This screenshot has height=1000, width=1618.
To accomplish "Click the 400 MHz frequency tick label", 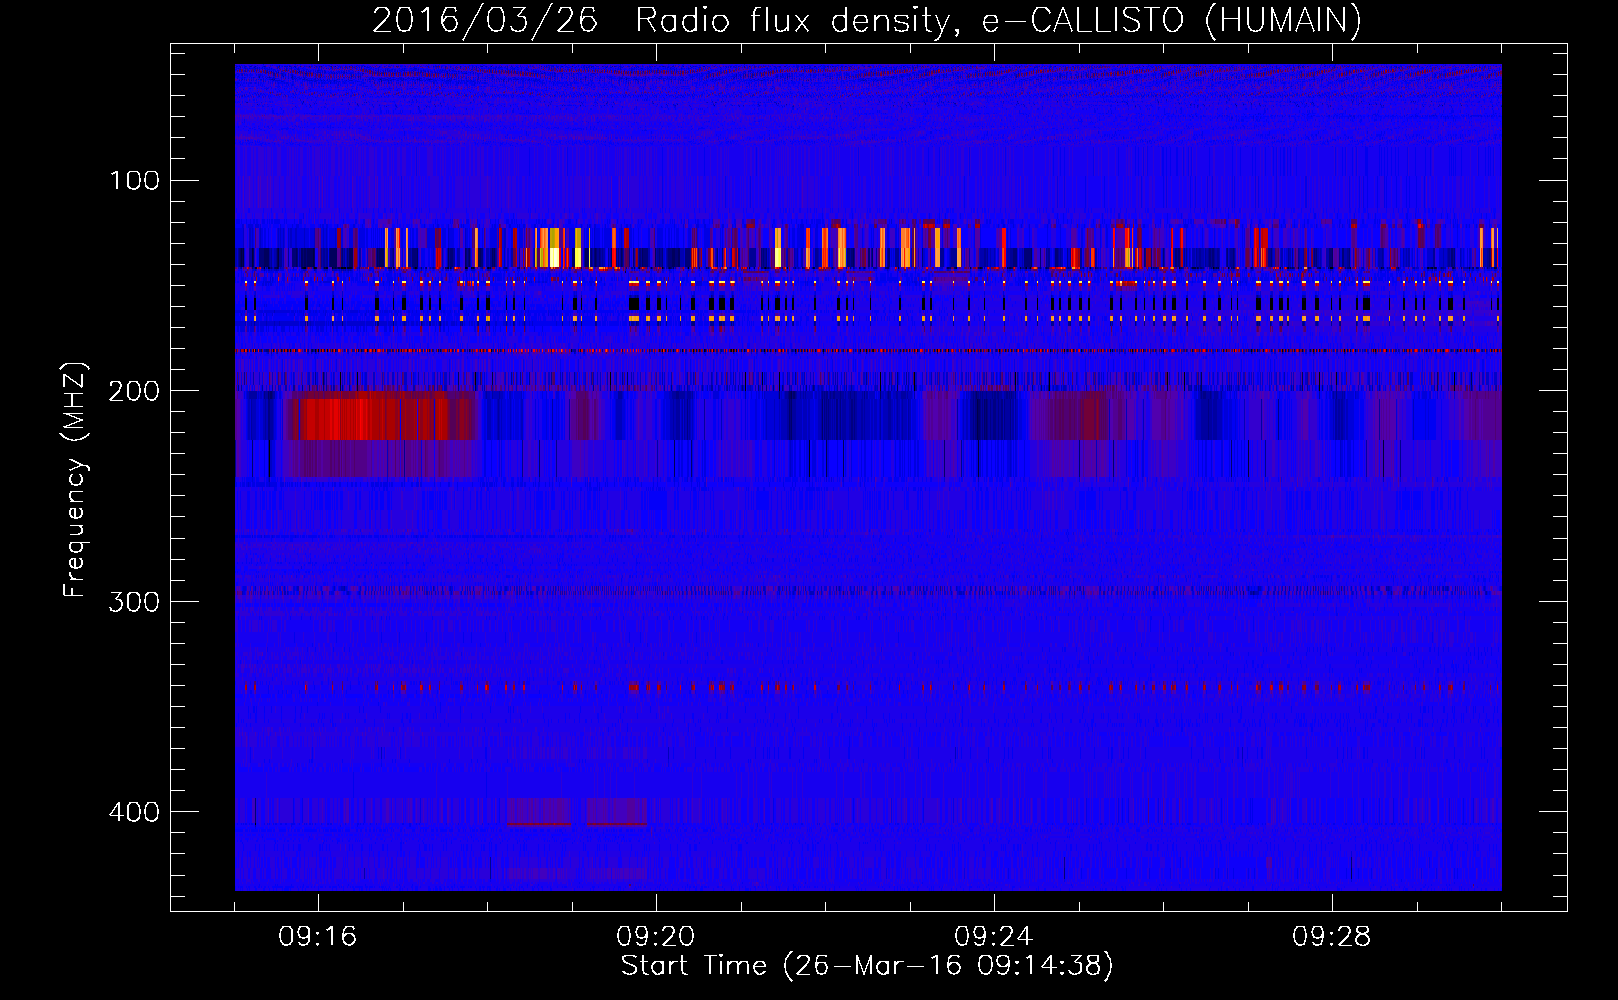I will (134, 812).
